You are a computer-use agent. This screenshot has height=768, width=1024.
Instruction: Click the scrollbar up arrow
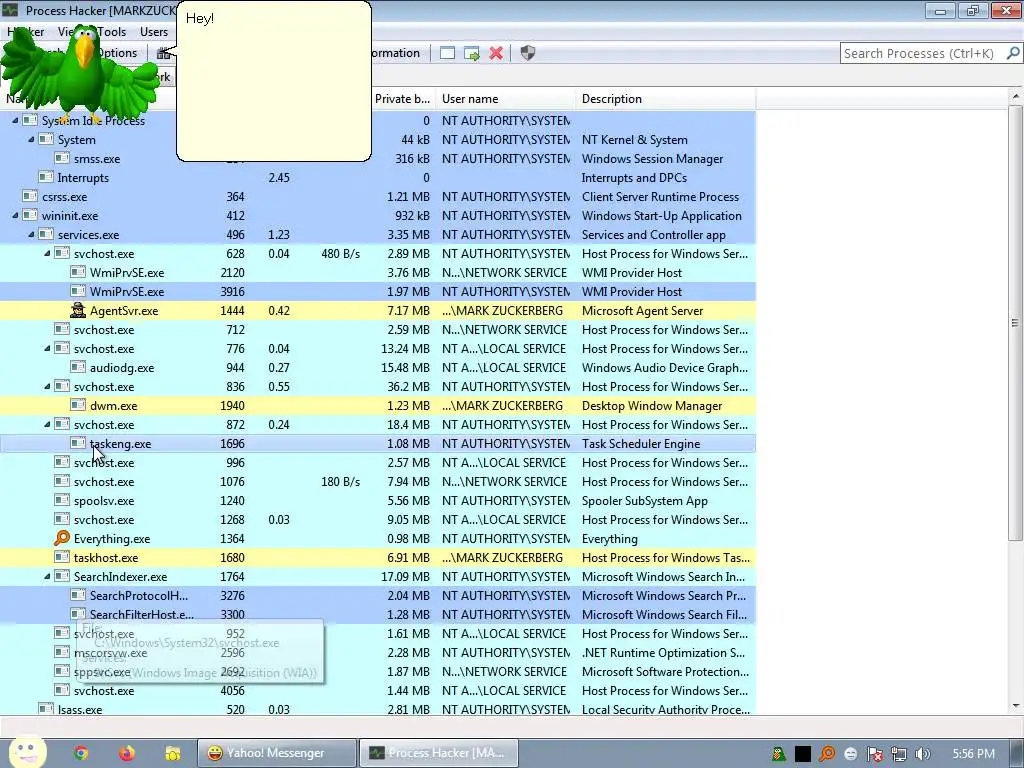pyautogui.click(x=1015, y=97)
